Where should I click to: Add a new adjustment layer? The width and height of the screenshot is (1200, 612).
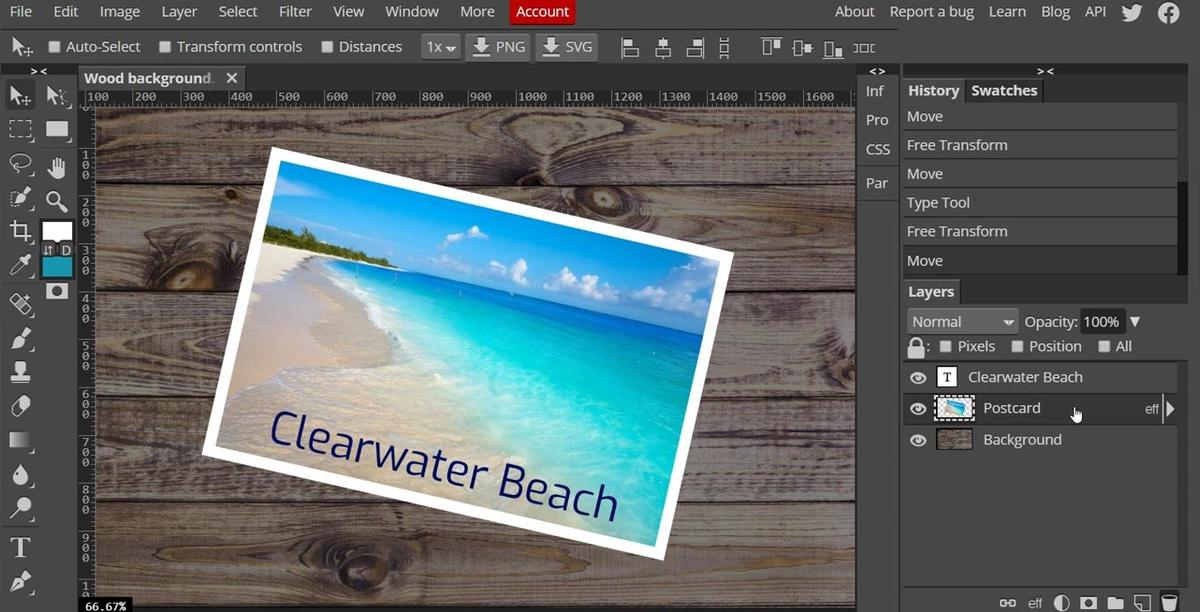(1061, 603)
